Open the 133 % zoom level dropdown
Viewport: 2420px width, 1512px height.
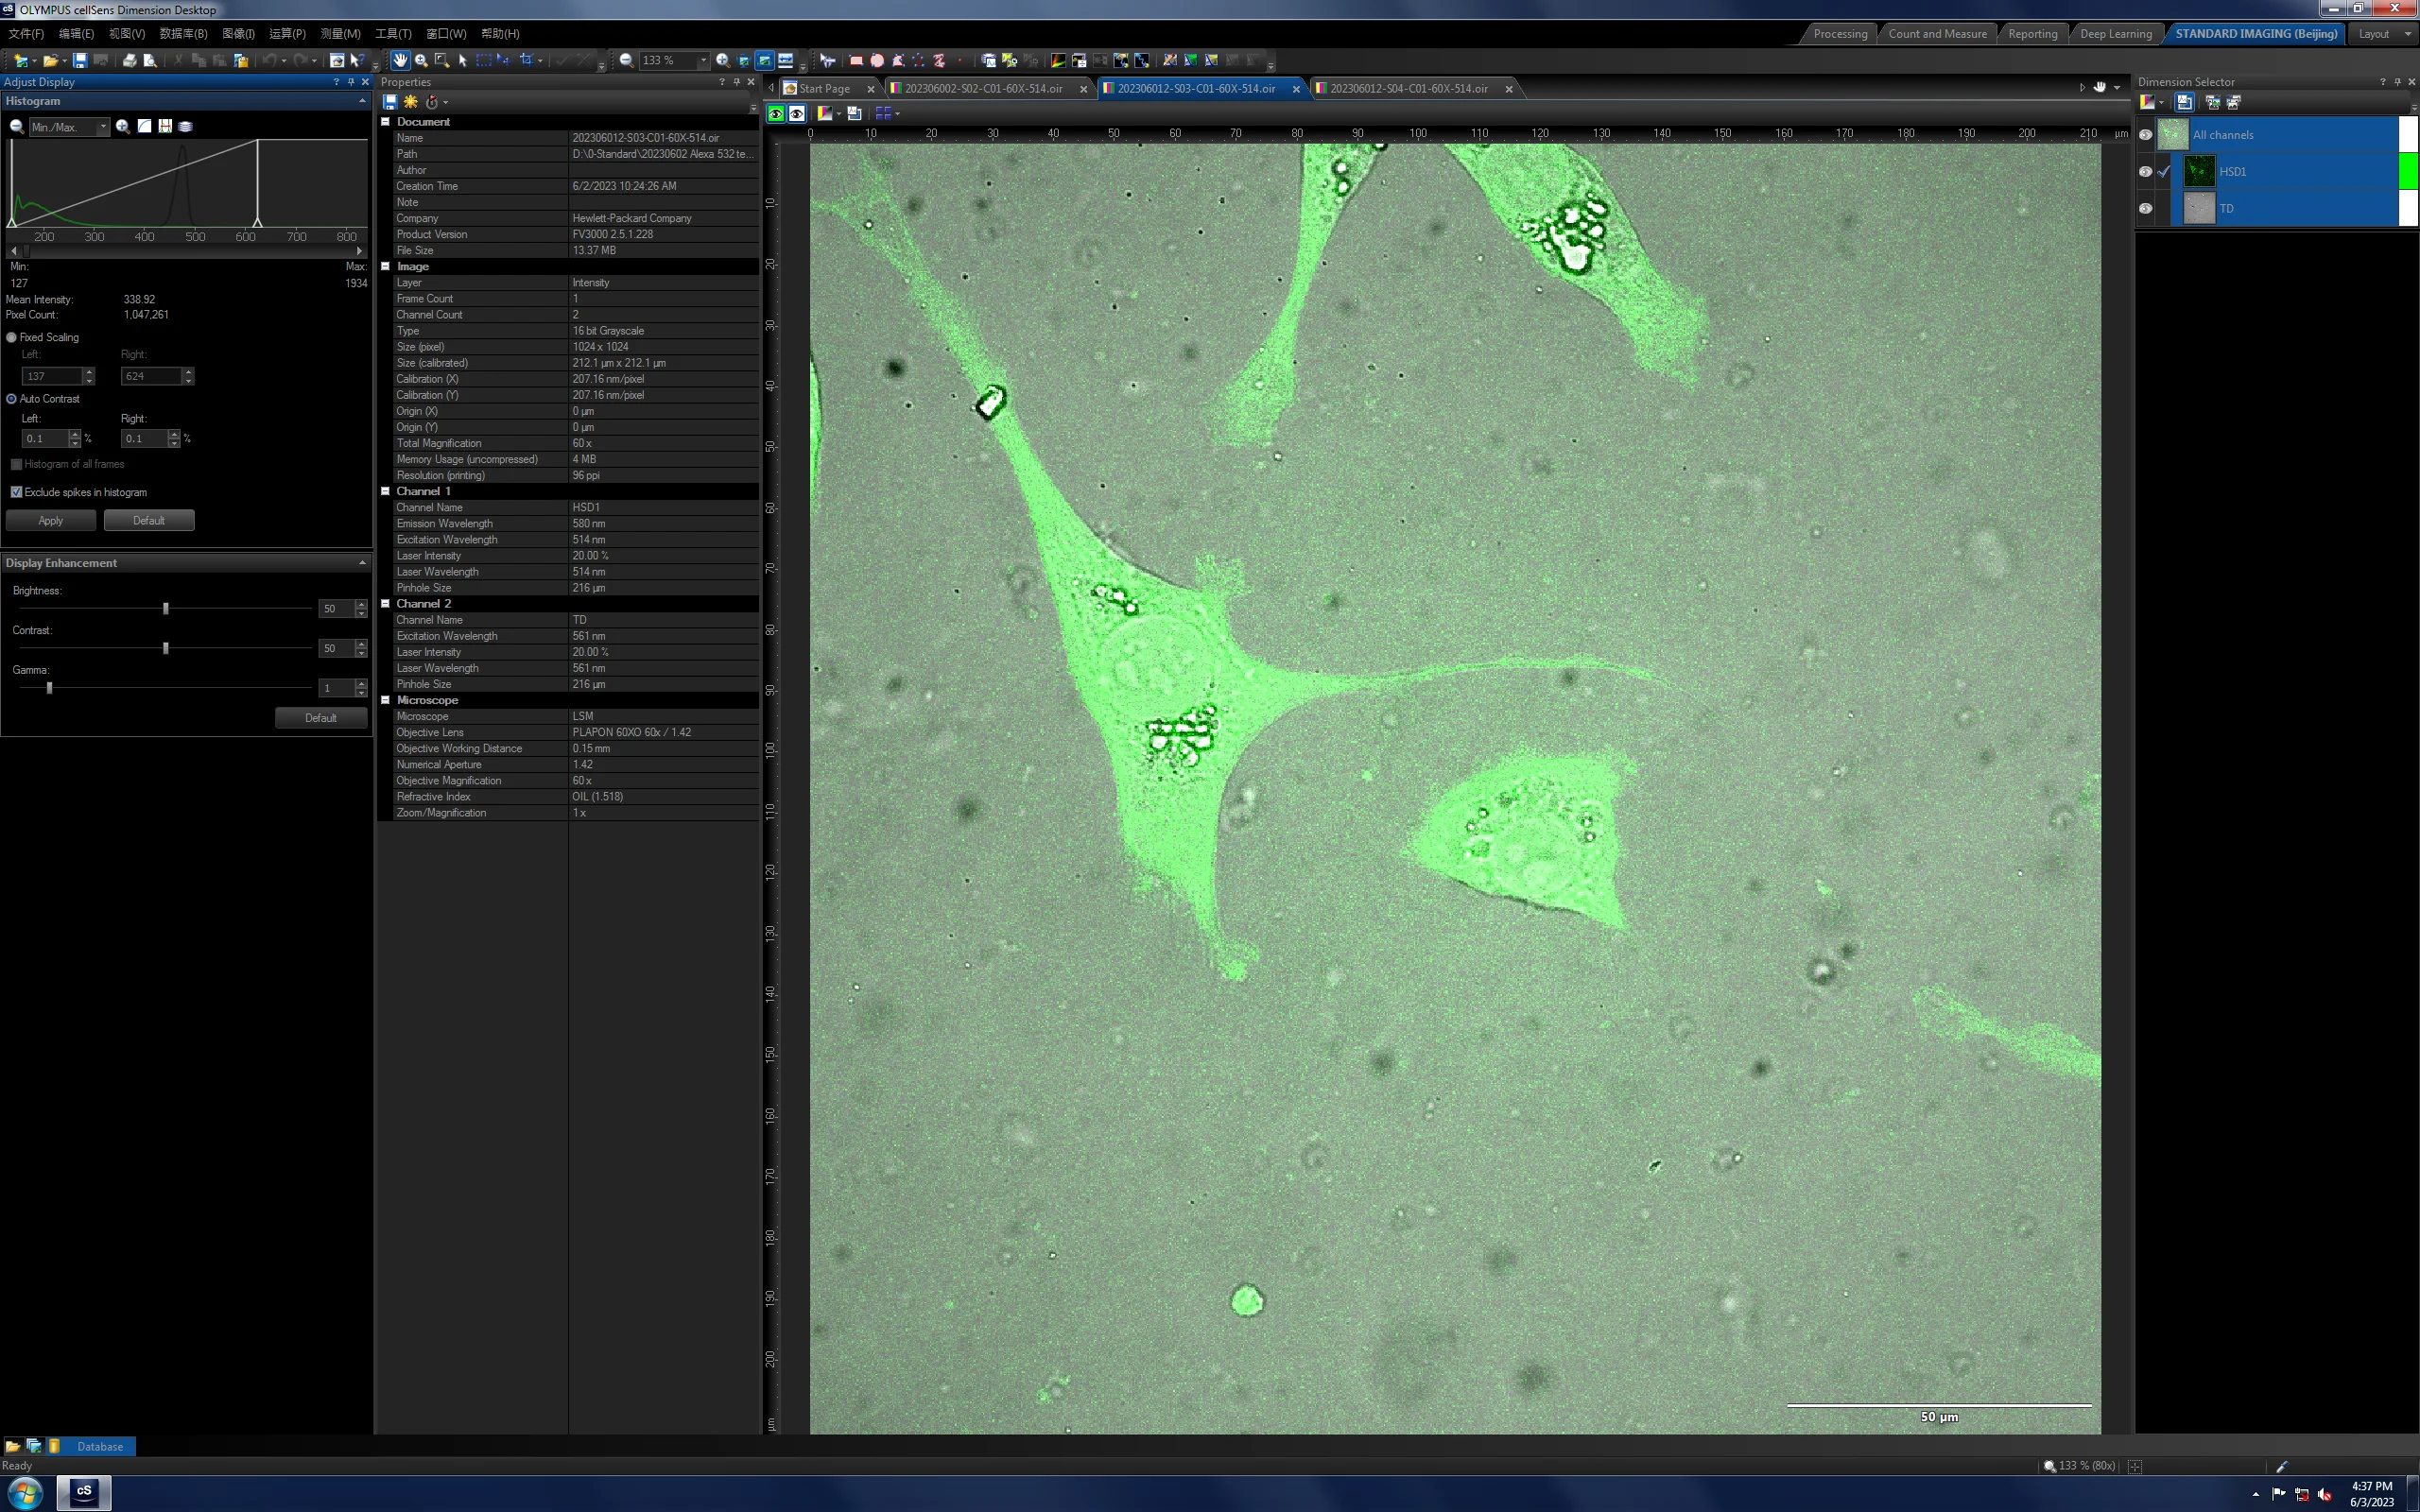point(703,60)
